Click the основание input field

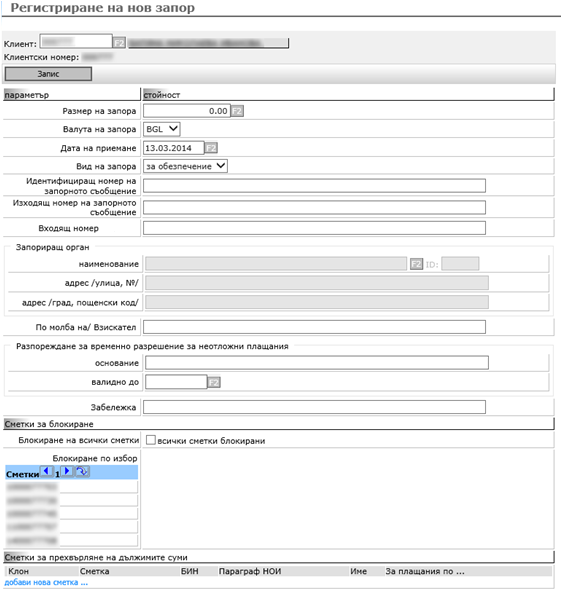point(317,363)
